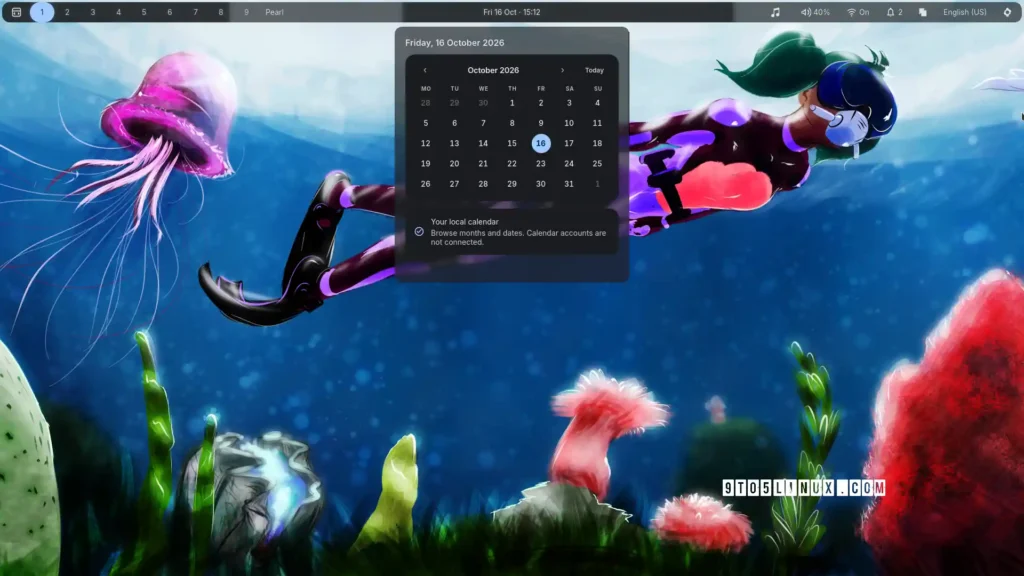The image size is (1024, 576).
Task: Open the 40% volume indicator
Action: [x=816, y=12]
